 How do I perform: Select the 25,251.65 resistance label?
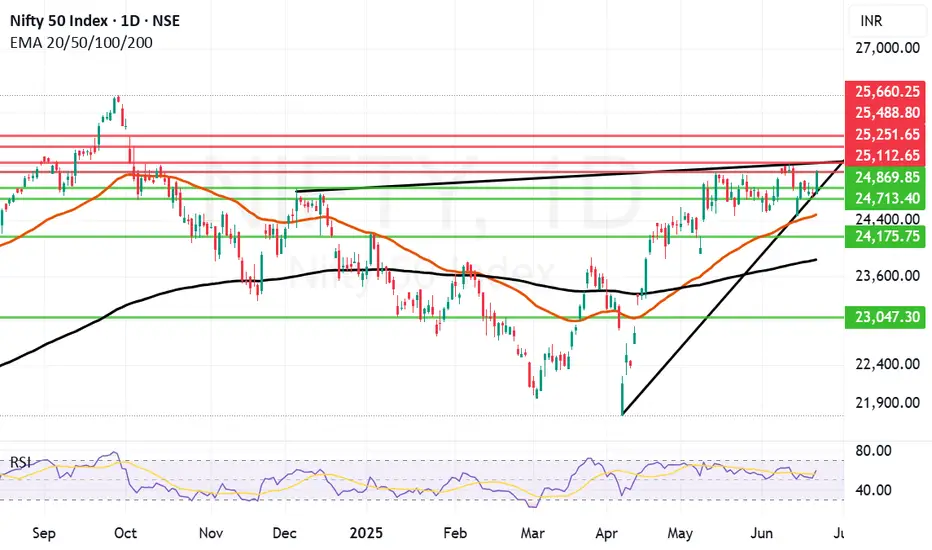tap(887, 134)
